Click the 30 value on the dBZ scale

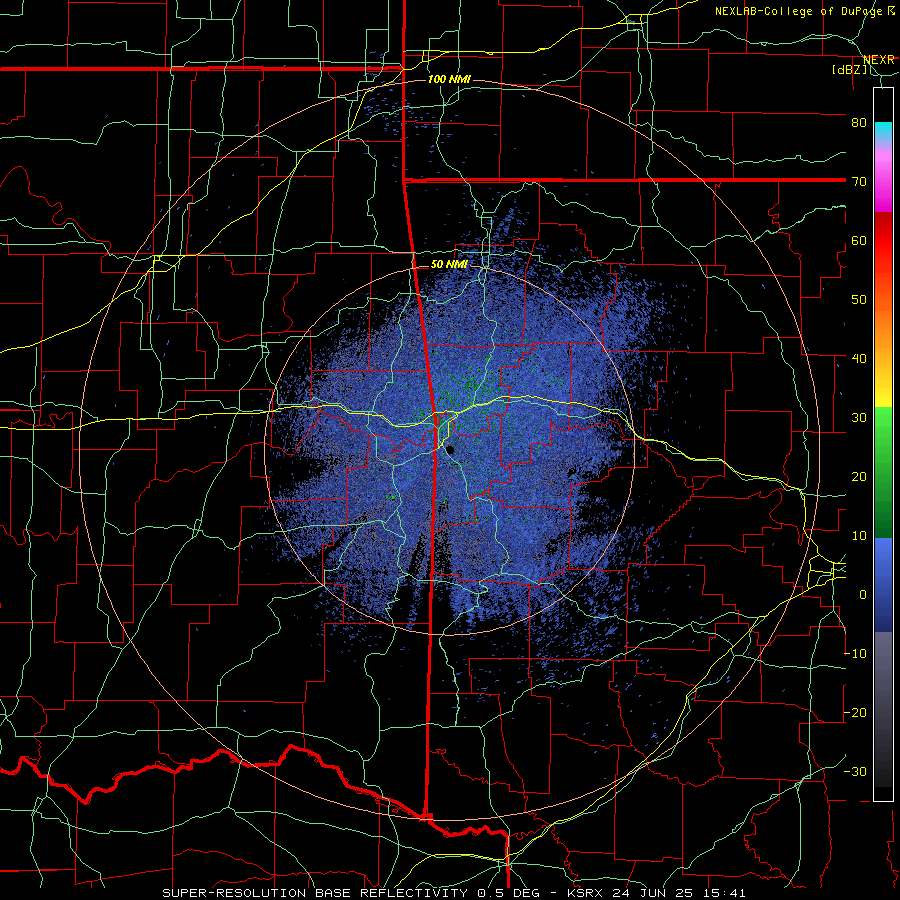859,417
